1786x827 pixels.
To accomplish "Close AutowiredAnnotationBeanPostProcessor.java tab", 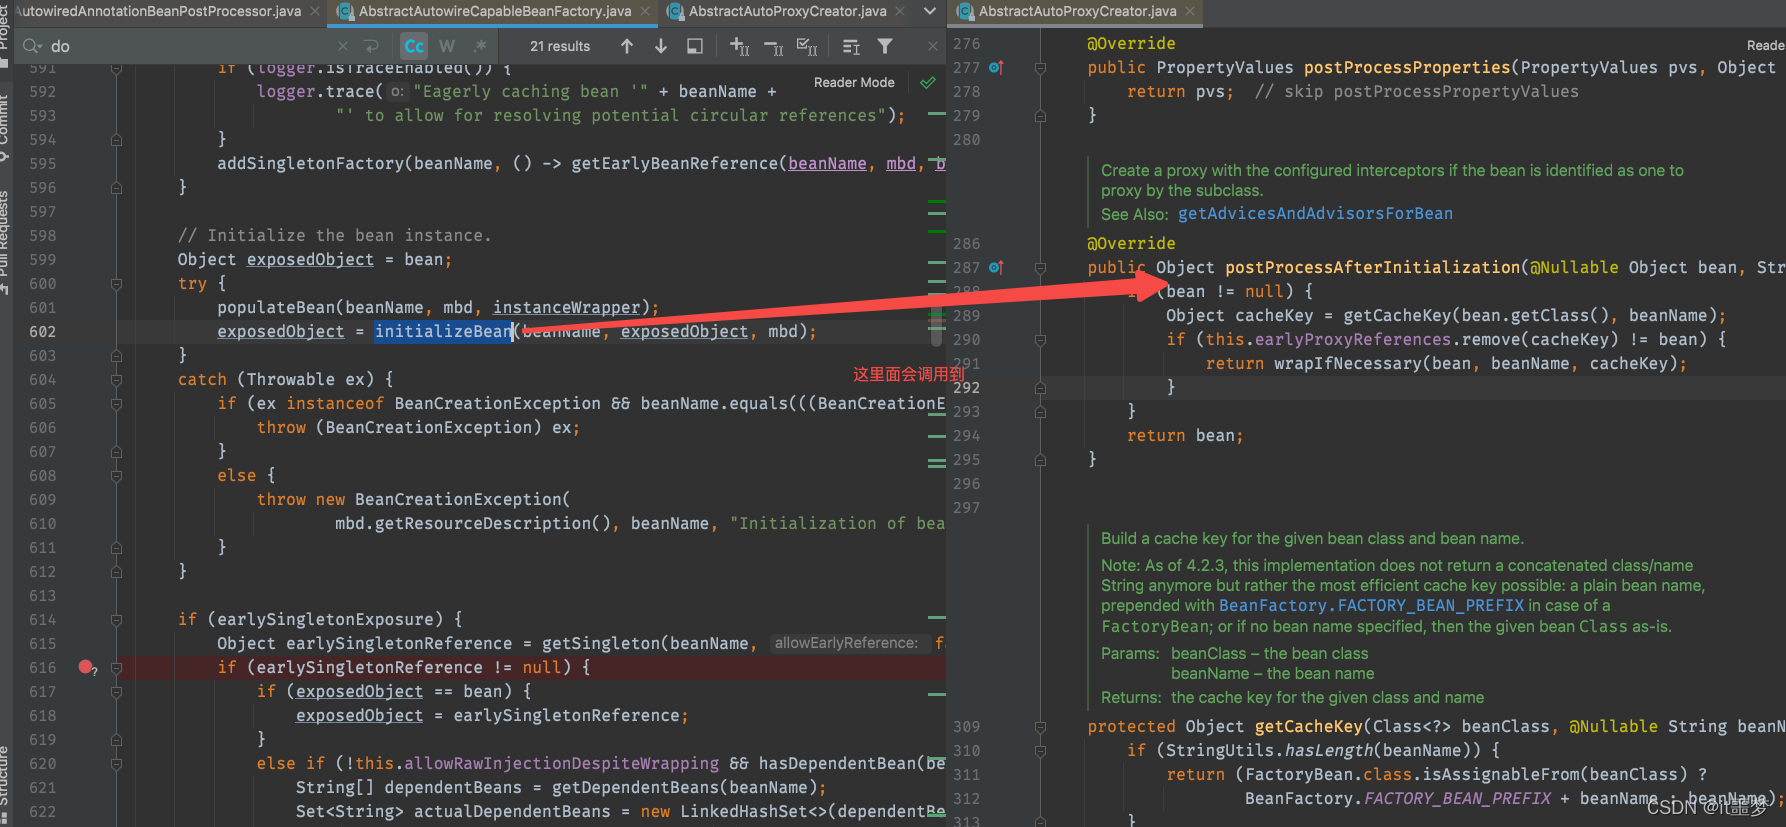I will [315, 11].
